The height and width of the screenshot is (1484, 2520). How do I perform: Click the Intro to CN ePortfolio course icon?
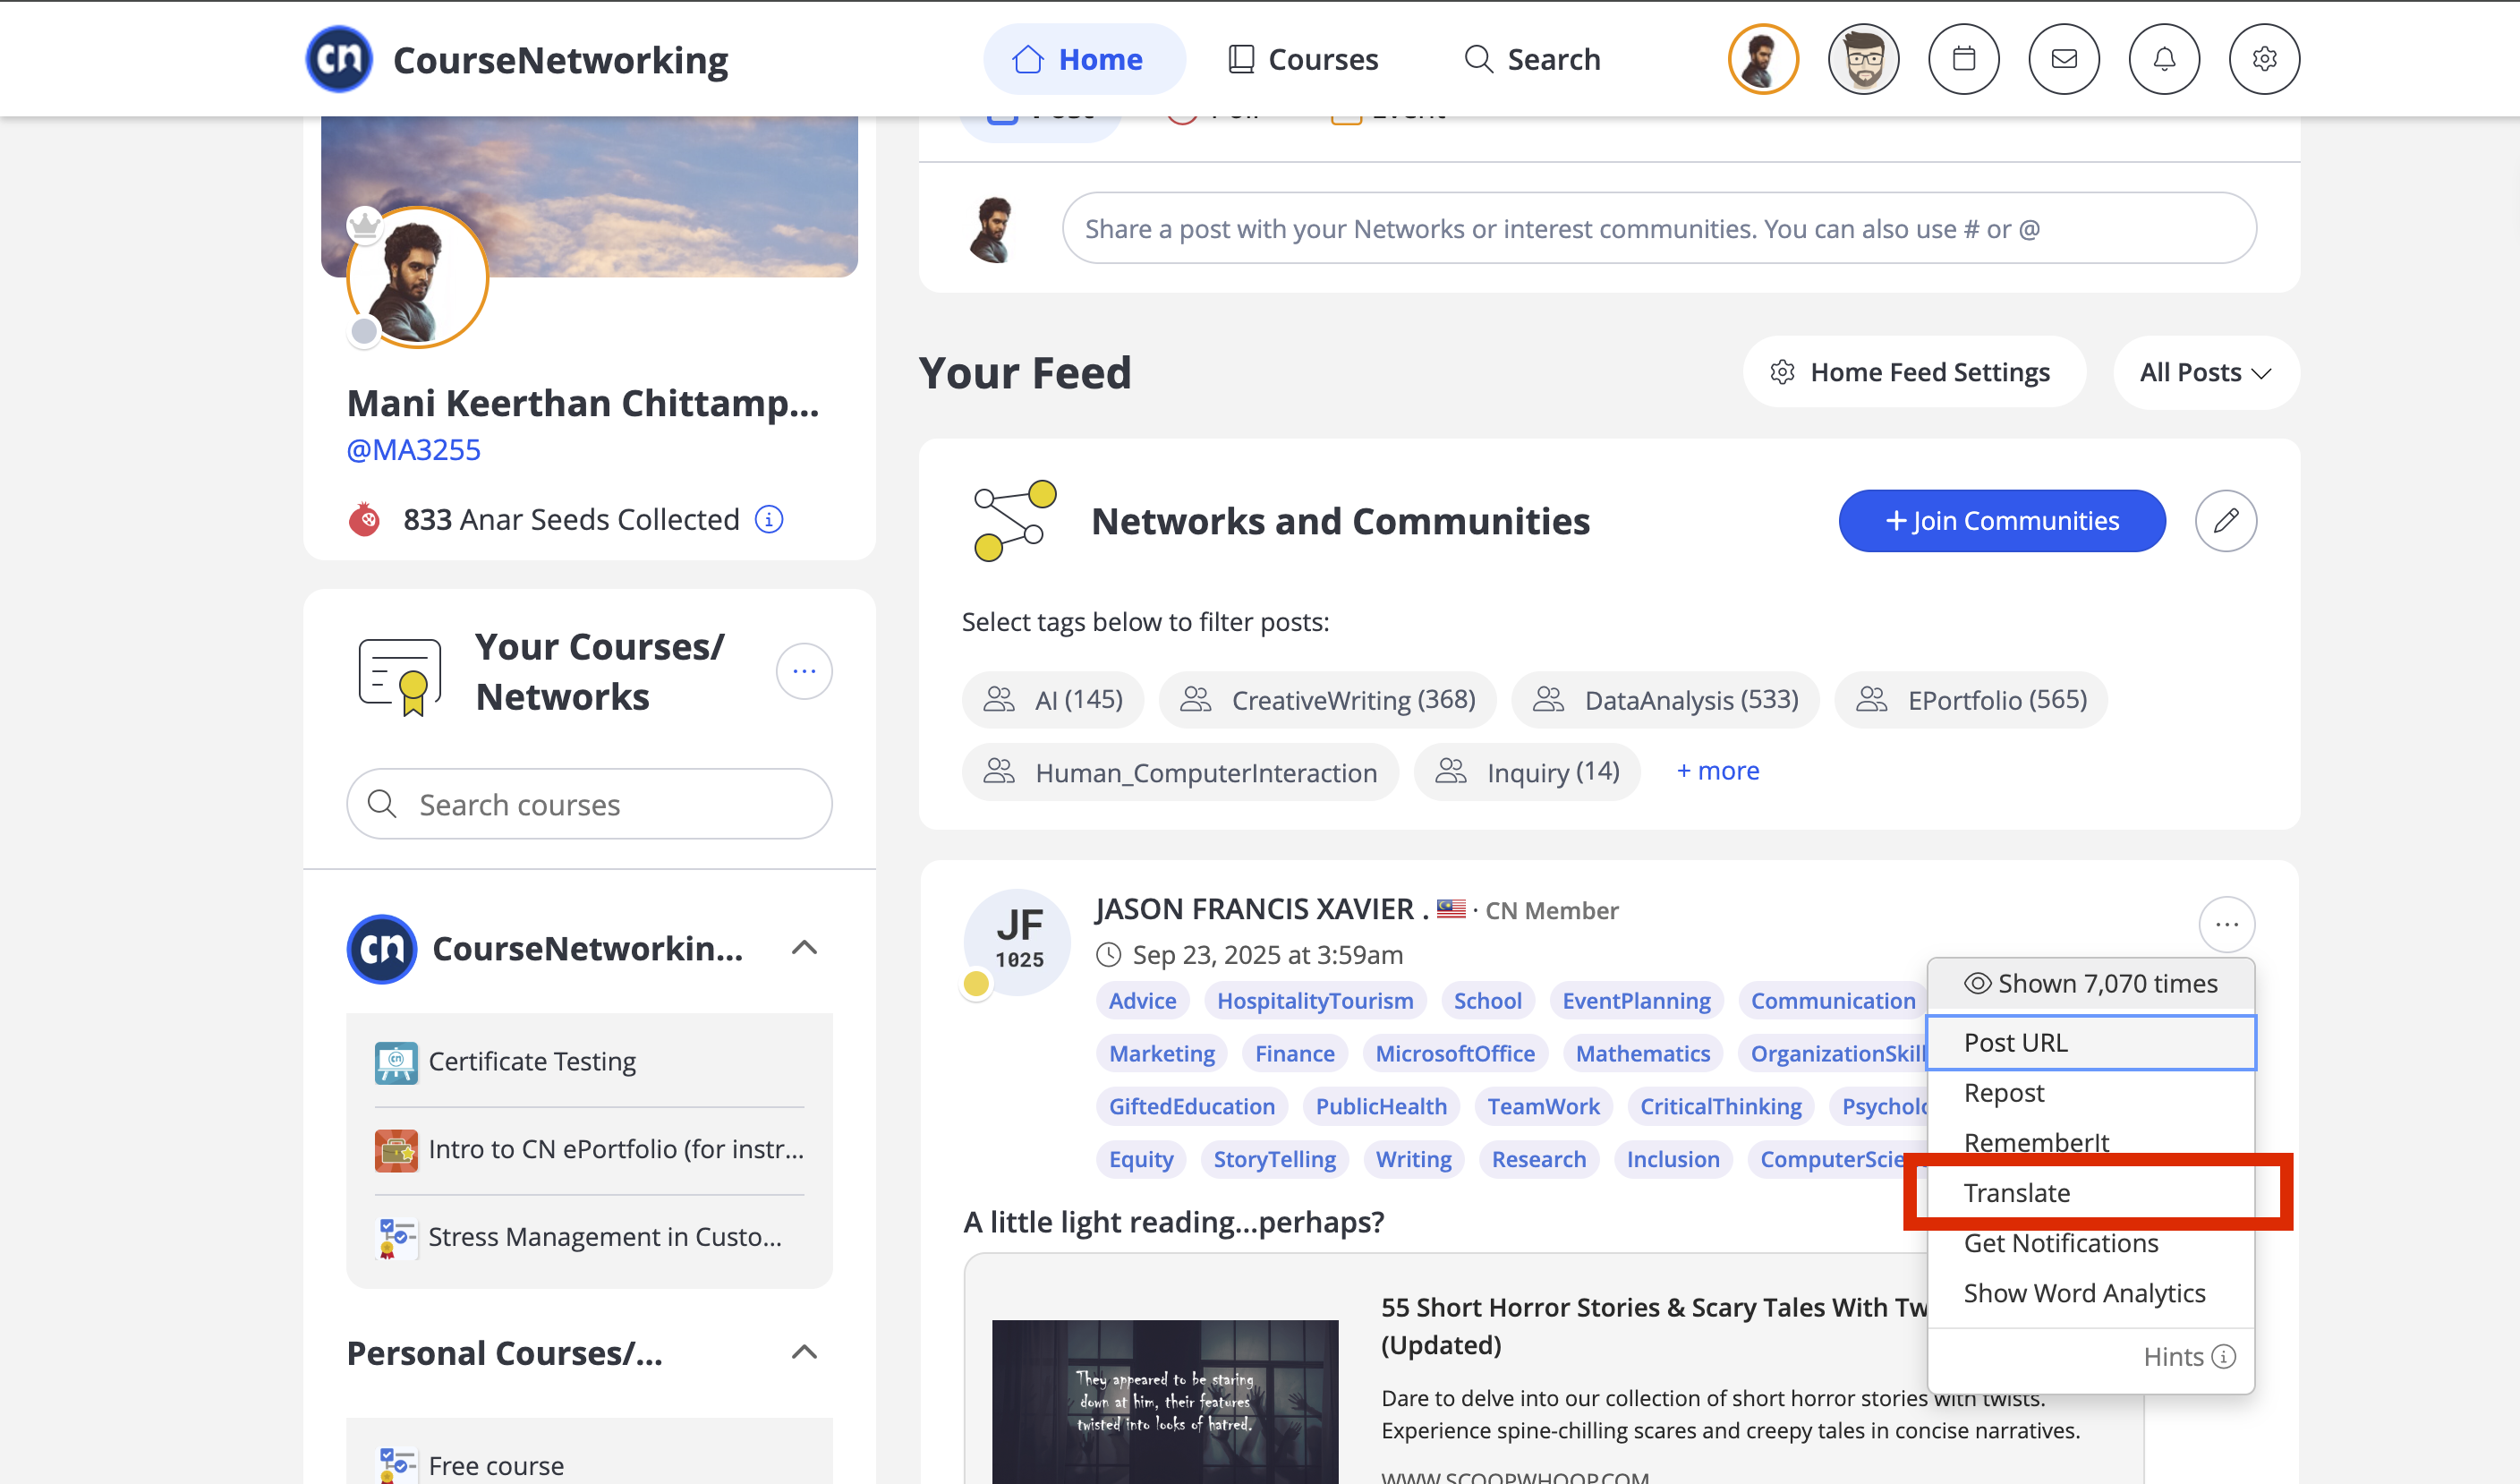point(396,1150)
